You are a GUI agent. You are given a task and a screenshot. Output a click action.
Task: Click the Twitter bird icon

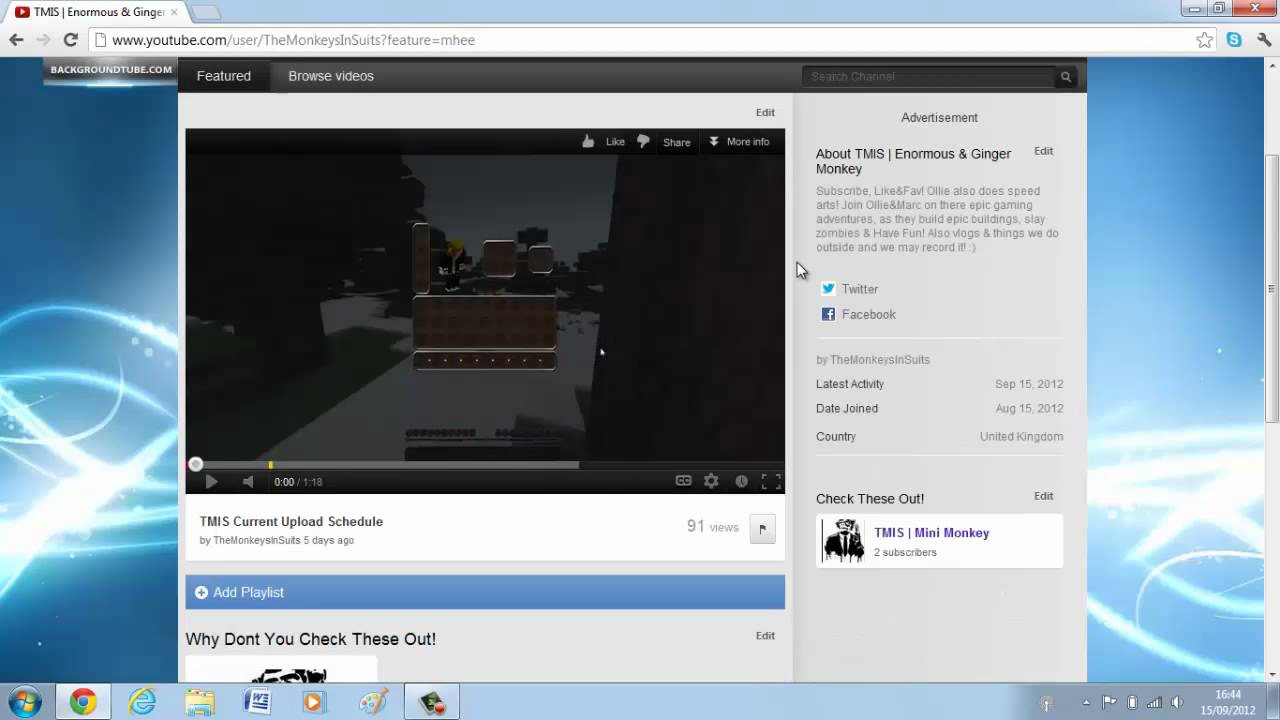point(828,289)
